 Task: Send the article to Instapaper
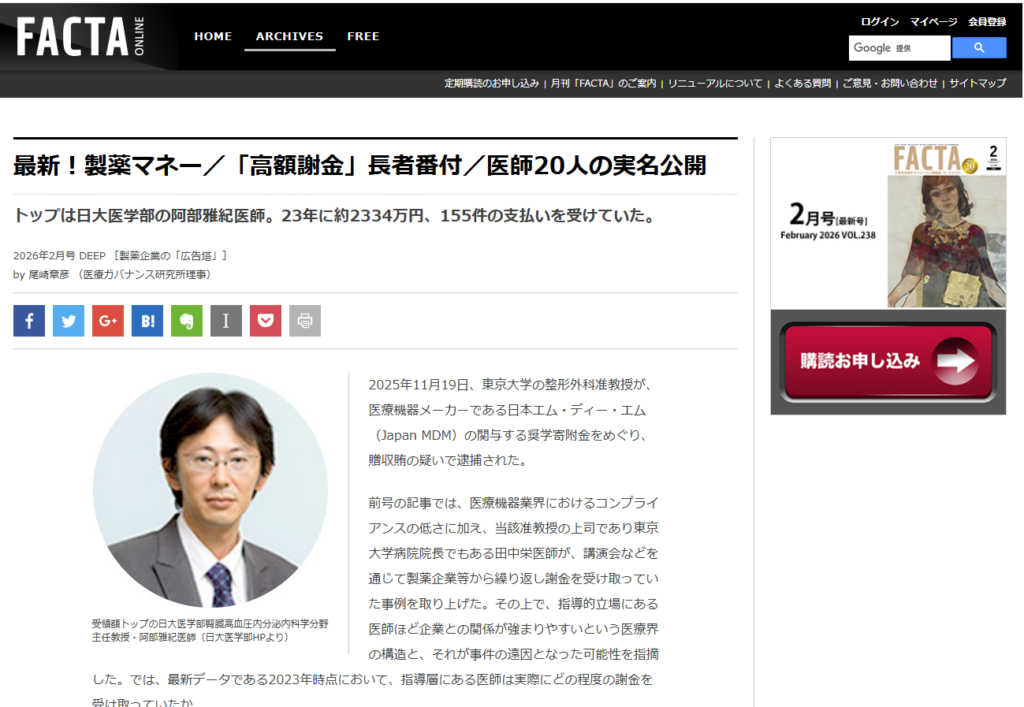tap(226, 321)
